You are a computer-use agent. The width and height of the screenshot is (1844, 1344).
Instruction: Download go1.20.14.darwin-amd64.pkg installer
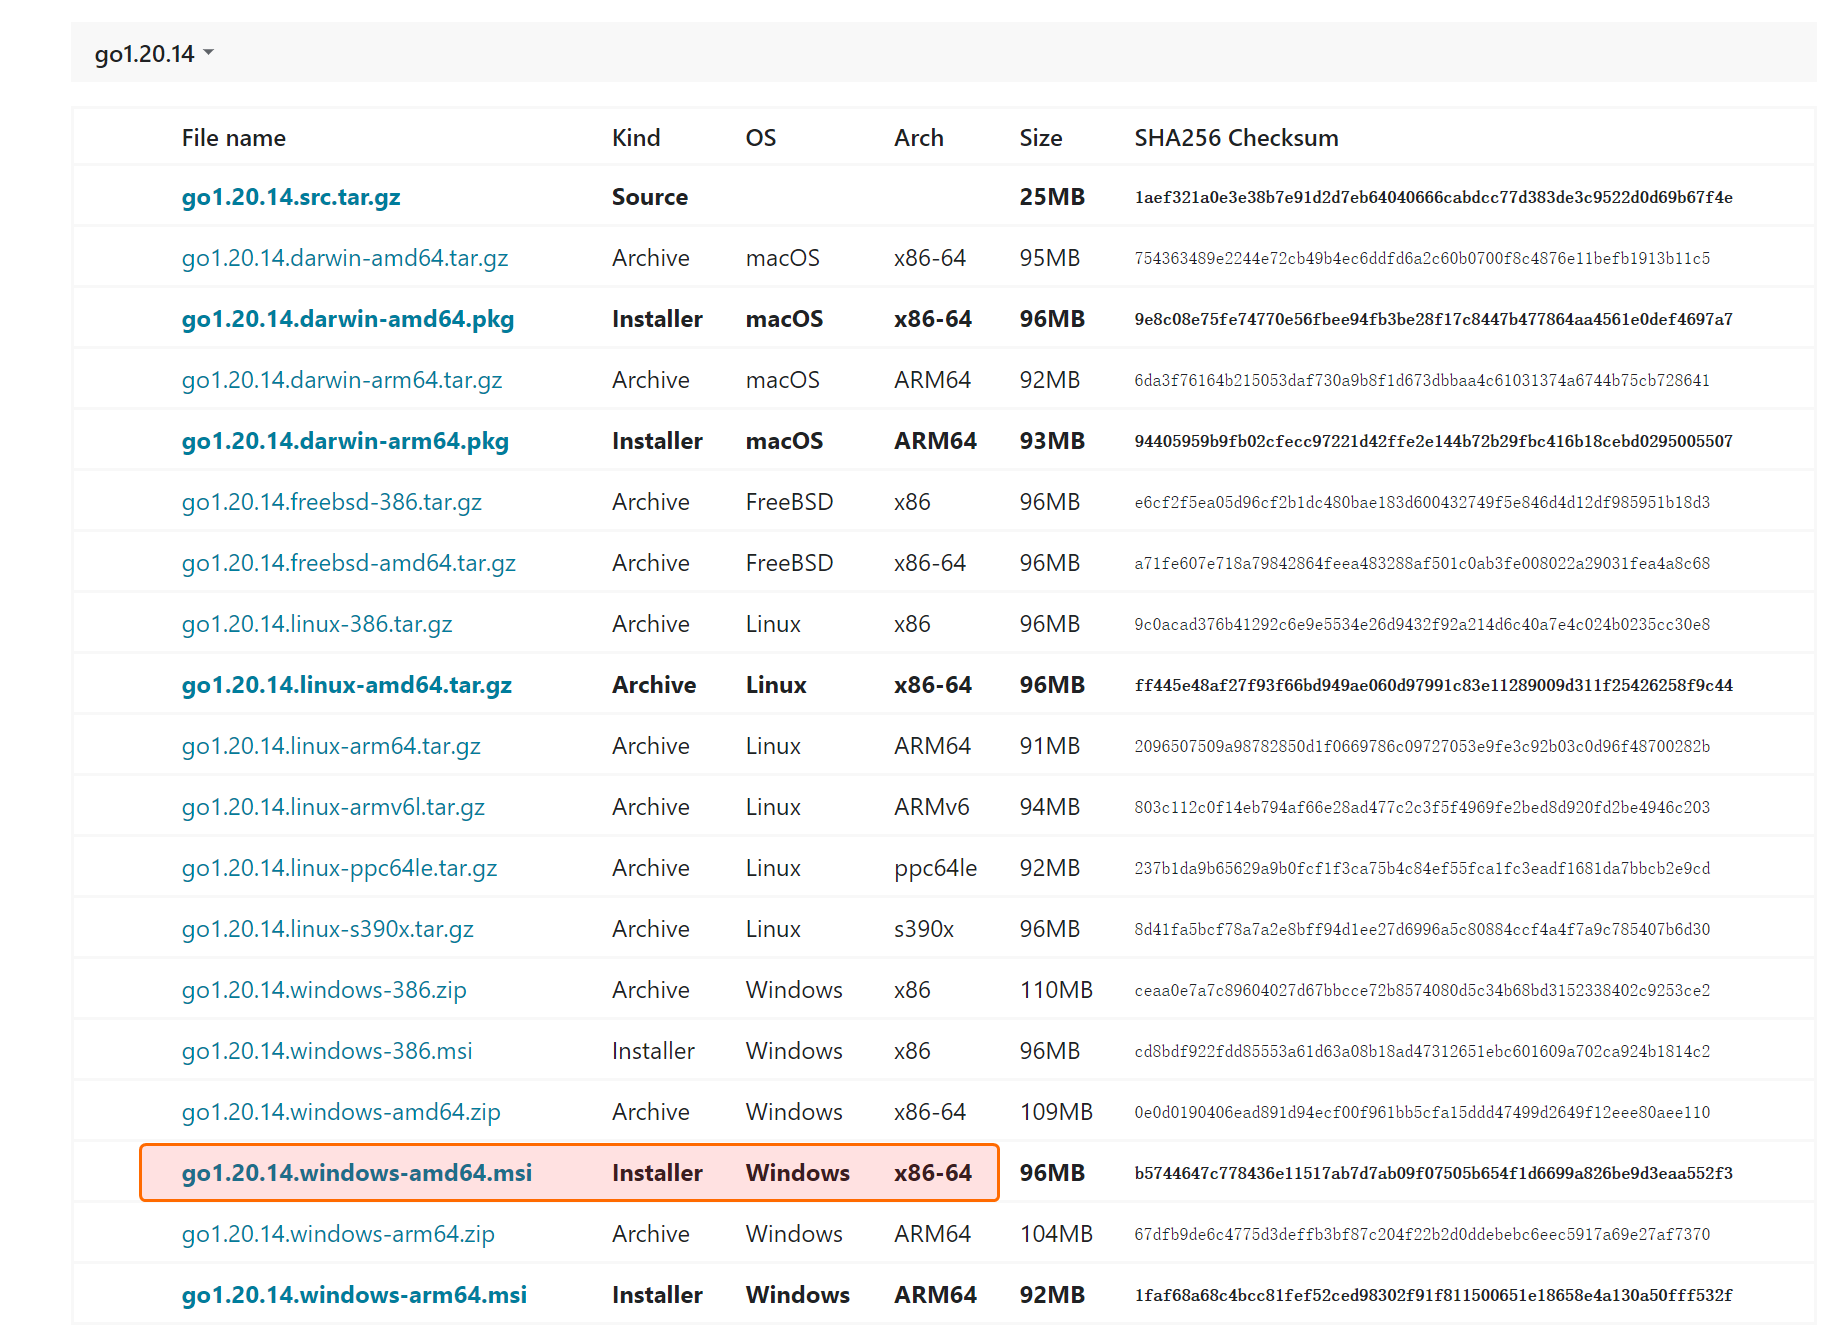(347, 319)
